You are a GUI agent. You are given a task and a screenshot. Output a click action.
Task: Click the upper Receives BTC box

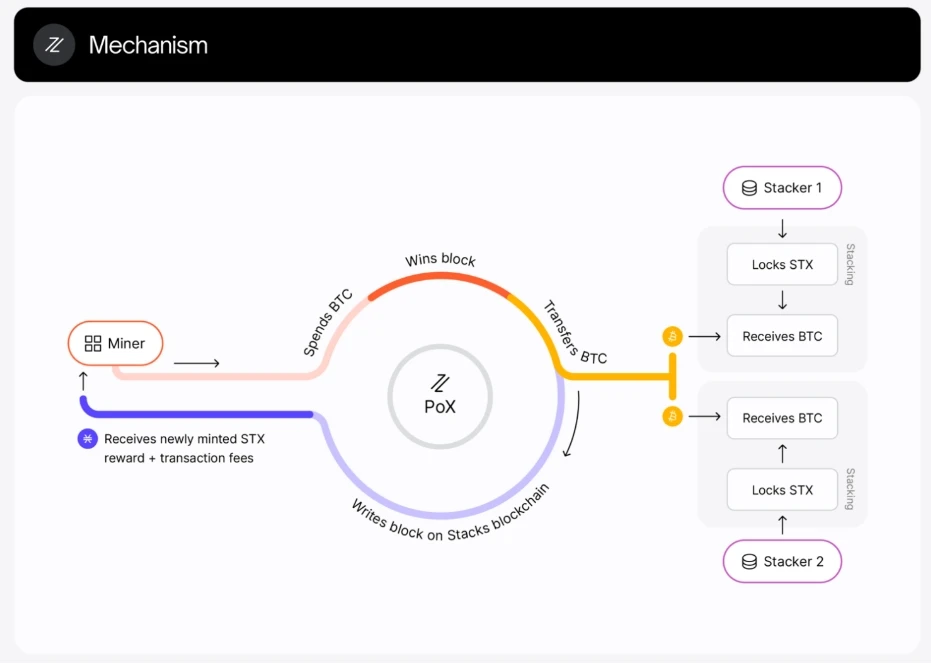[782, 337]
